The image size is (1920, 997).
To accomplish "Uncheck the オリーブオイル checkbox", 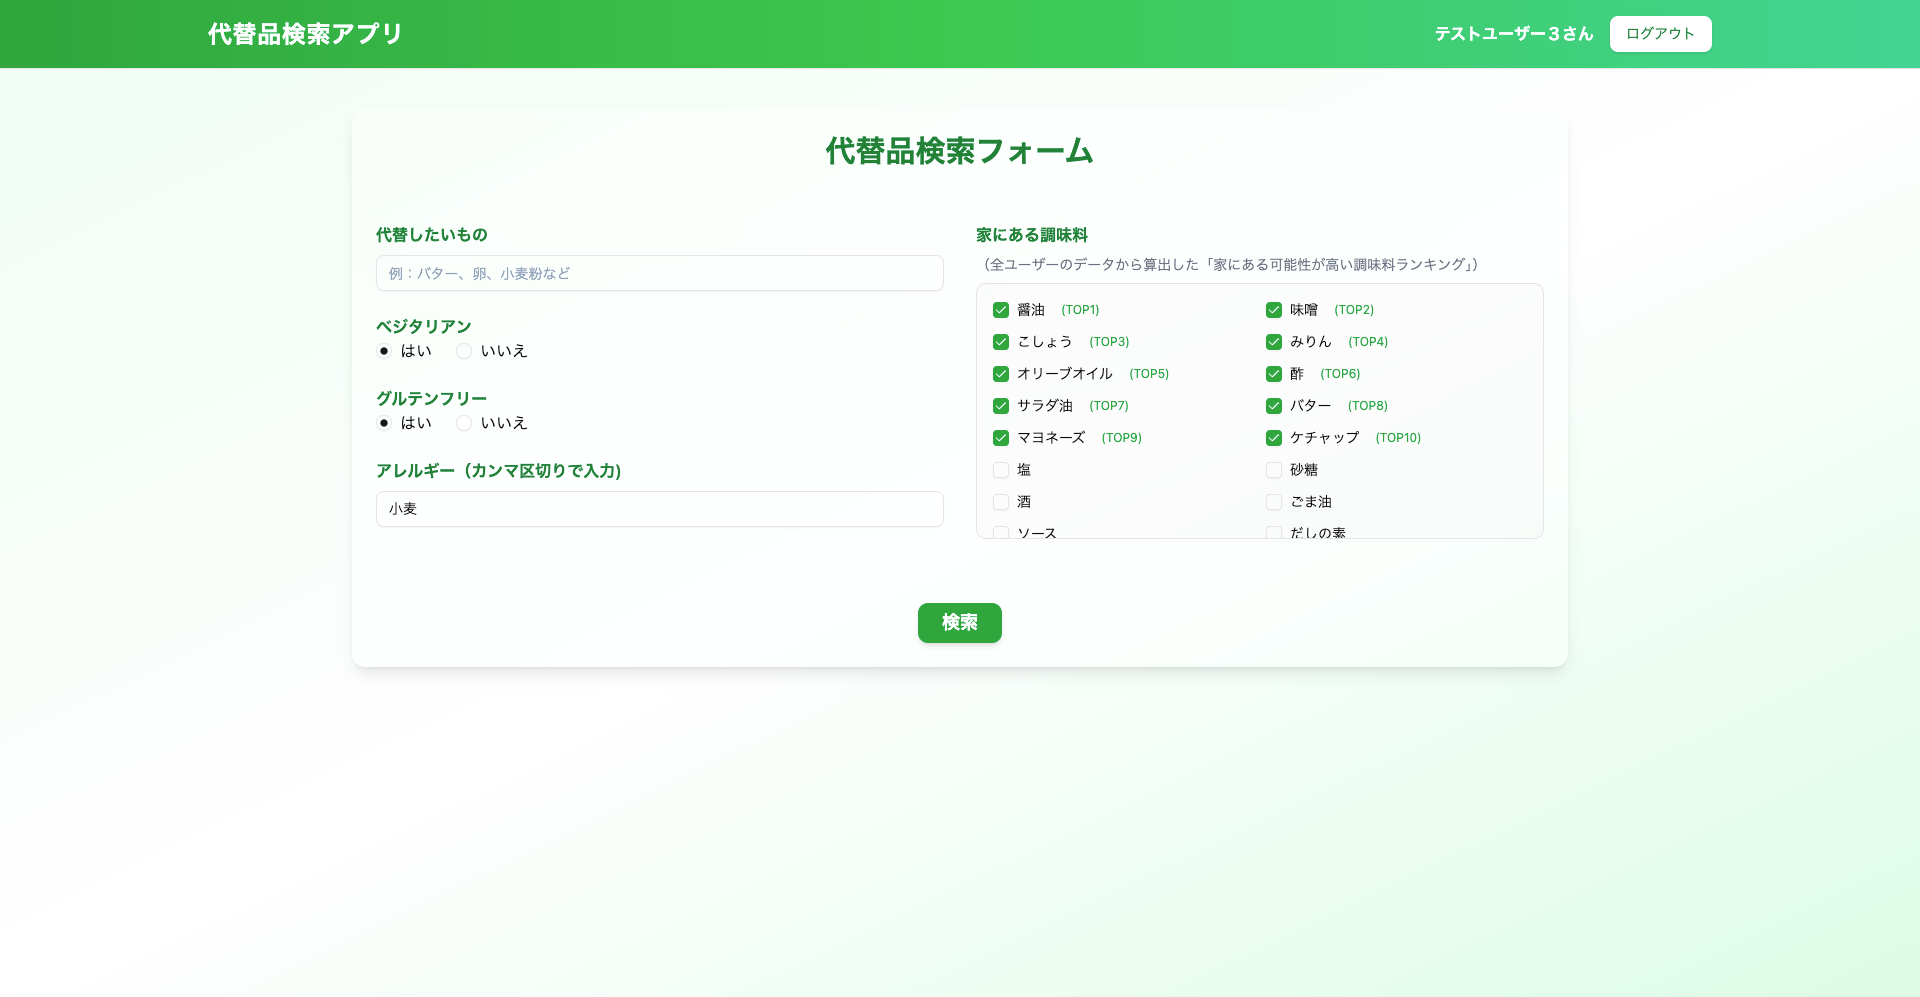I will pos(1001,374).
